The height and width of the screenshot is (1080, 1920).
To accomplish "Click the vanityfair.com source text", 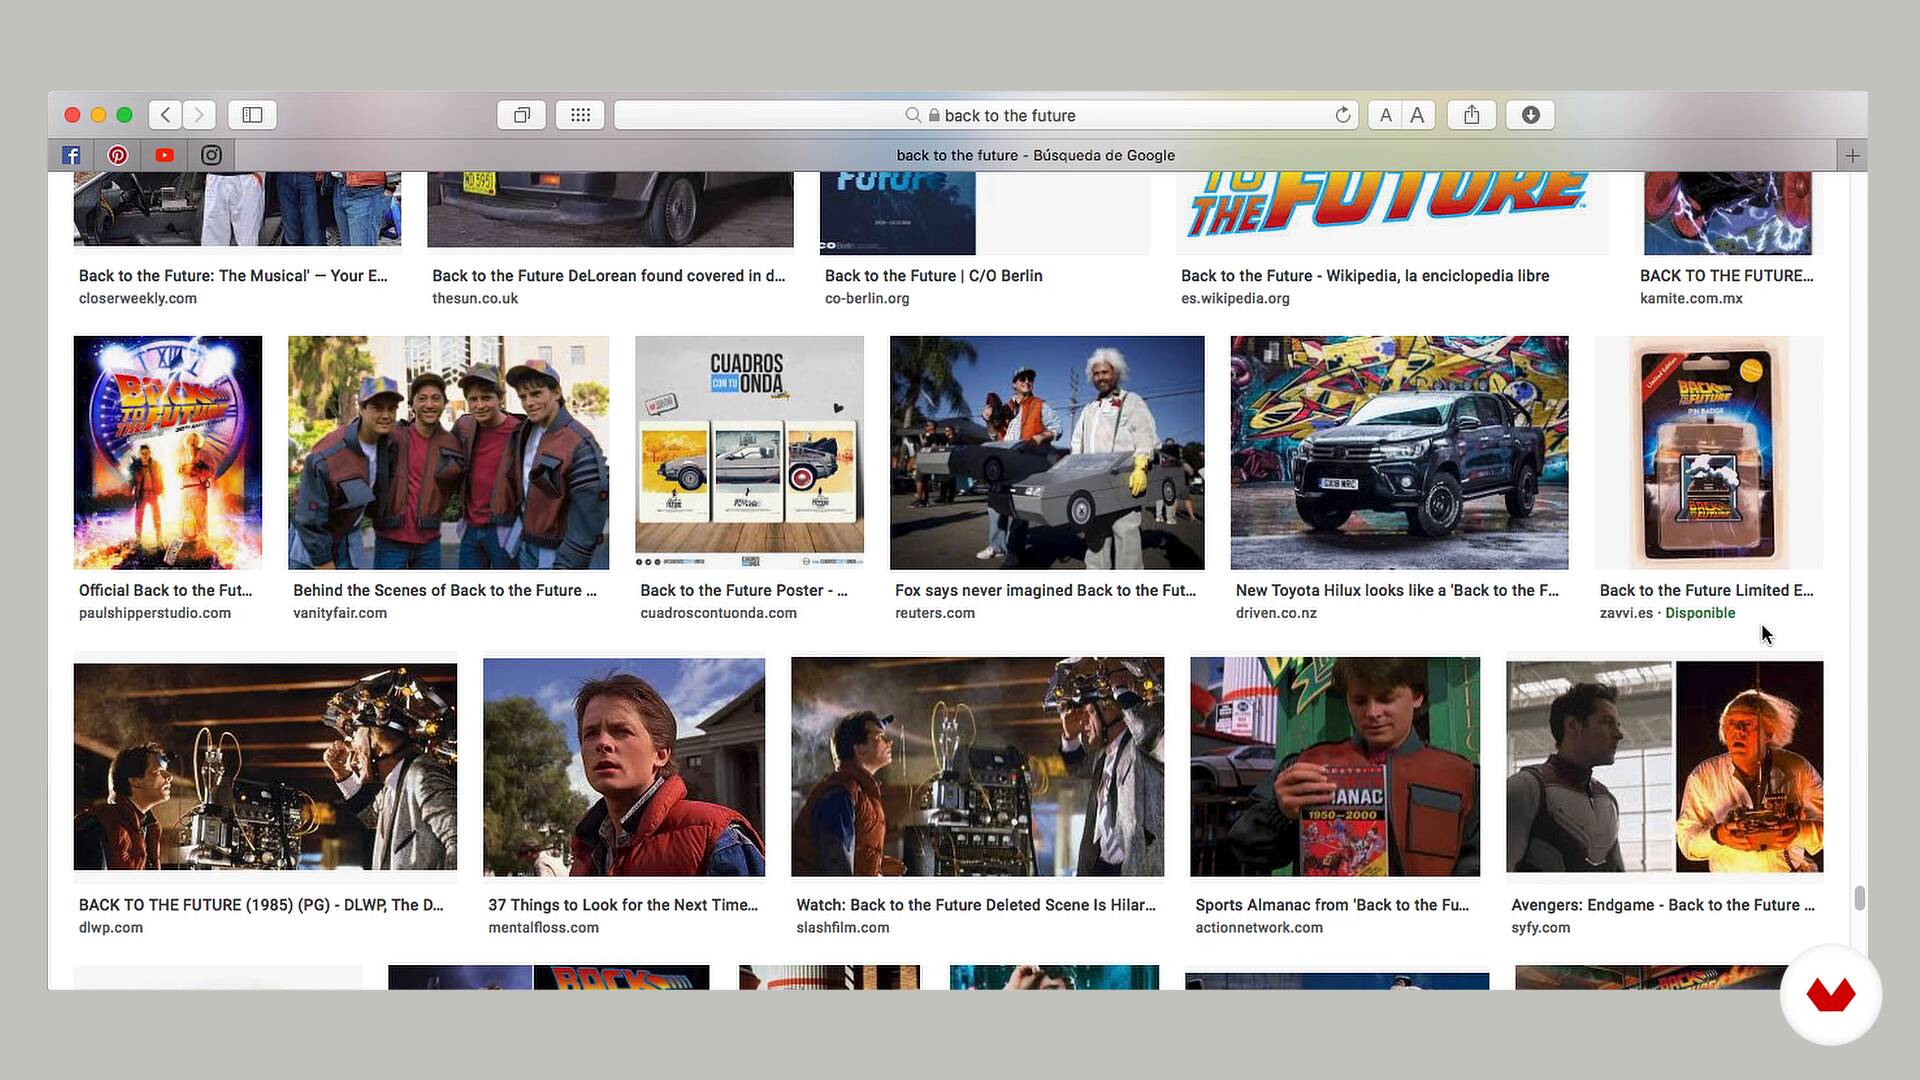I will point(340,613).
